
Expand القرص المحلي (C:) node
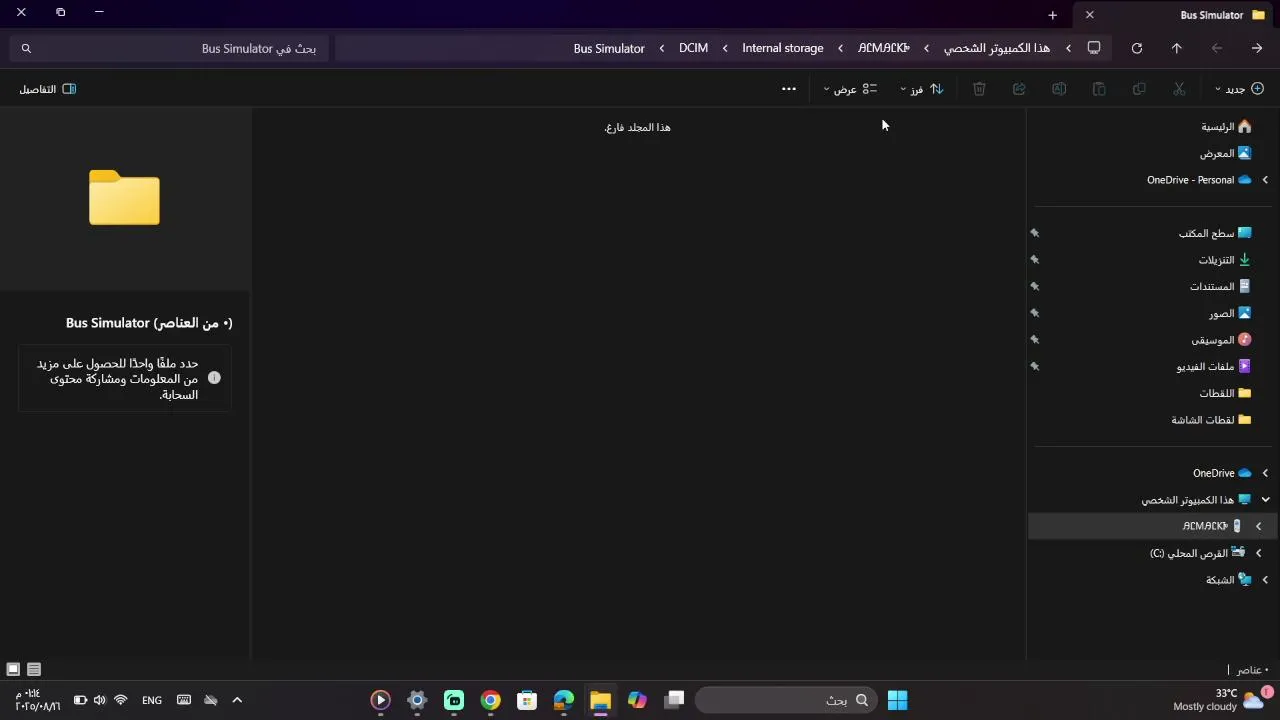[x=1258, y=553]
